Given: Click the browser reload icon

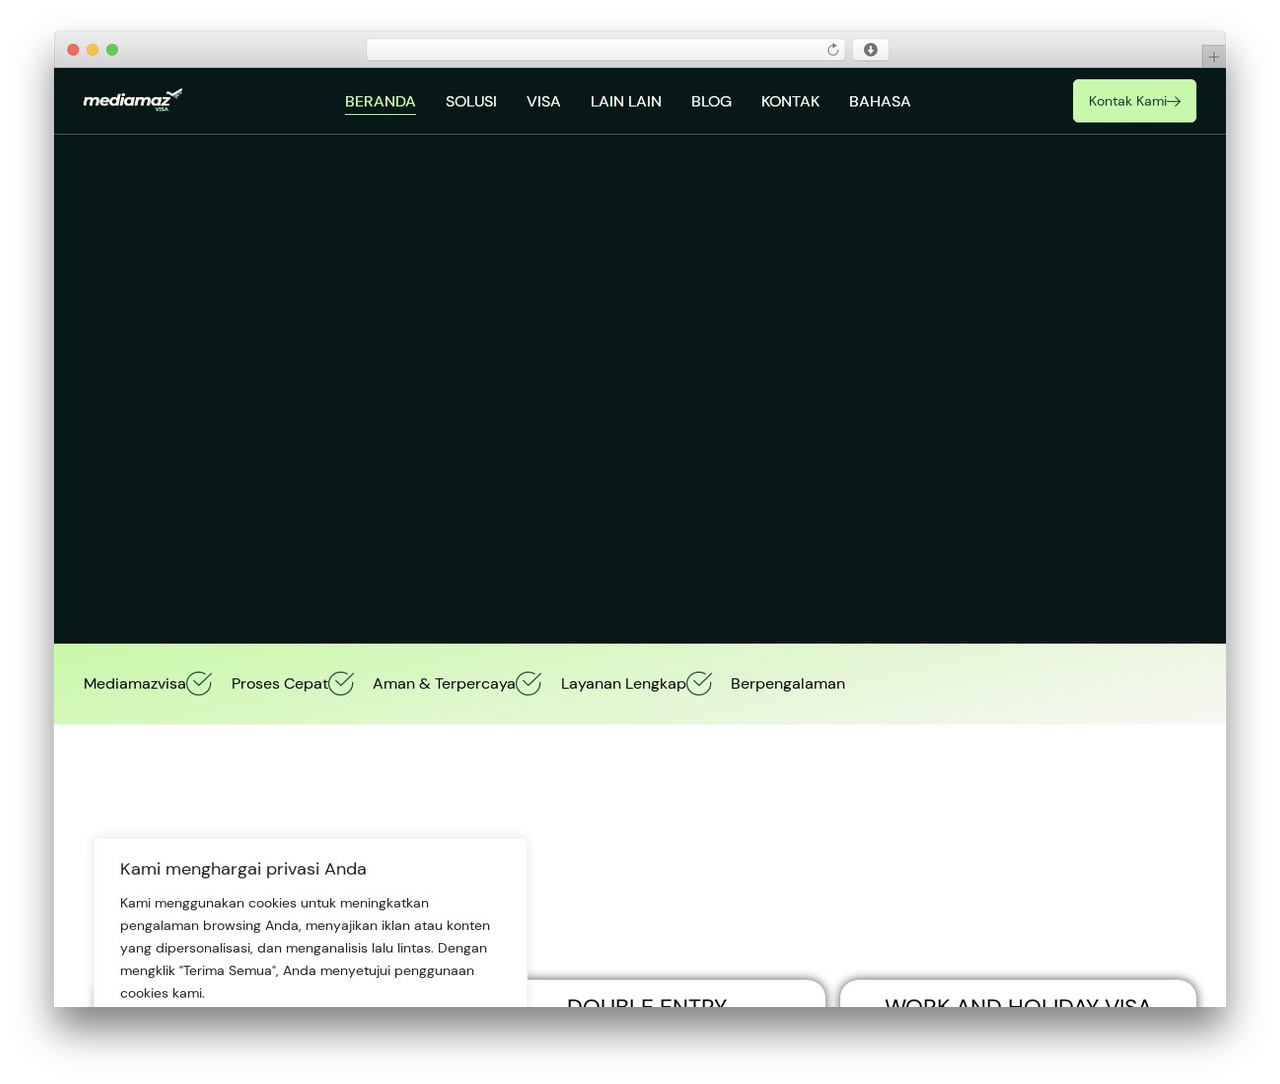Looking at the screenshot, I should click(833, 50).
